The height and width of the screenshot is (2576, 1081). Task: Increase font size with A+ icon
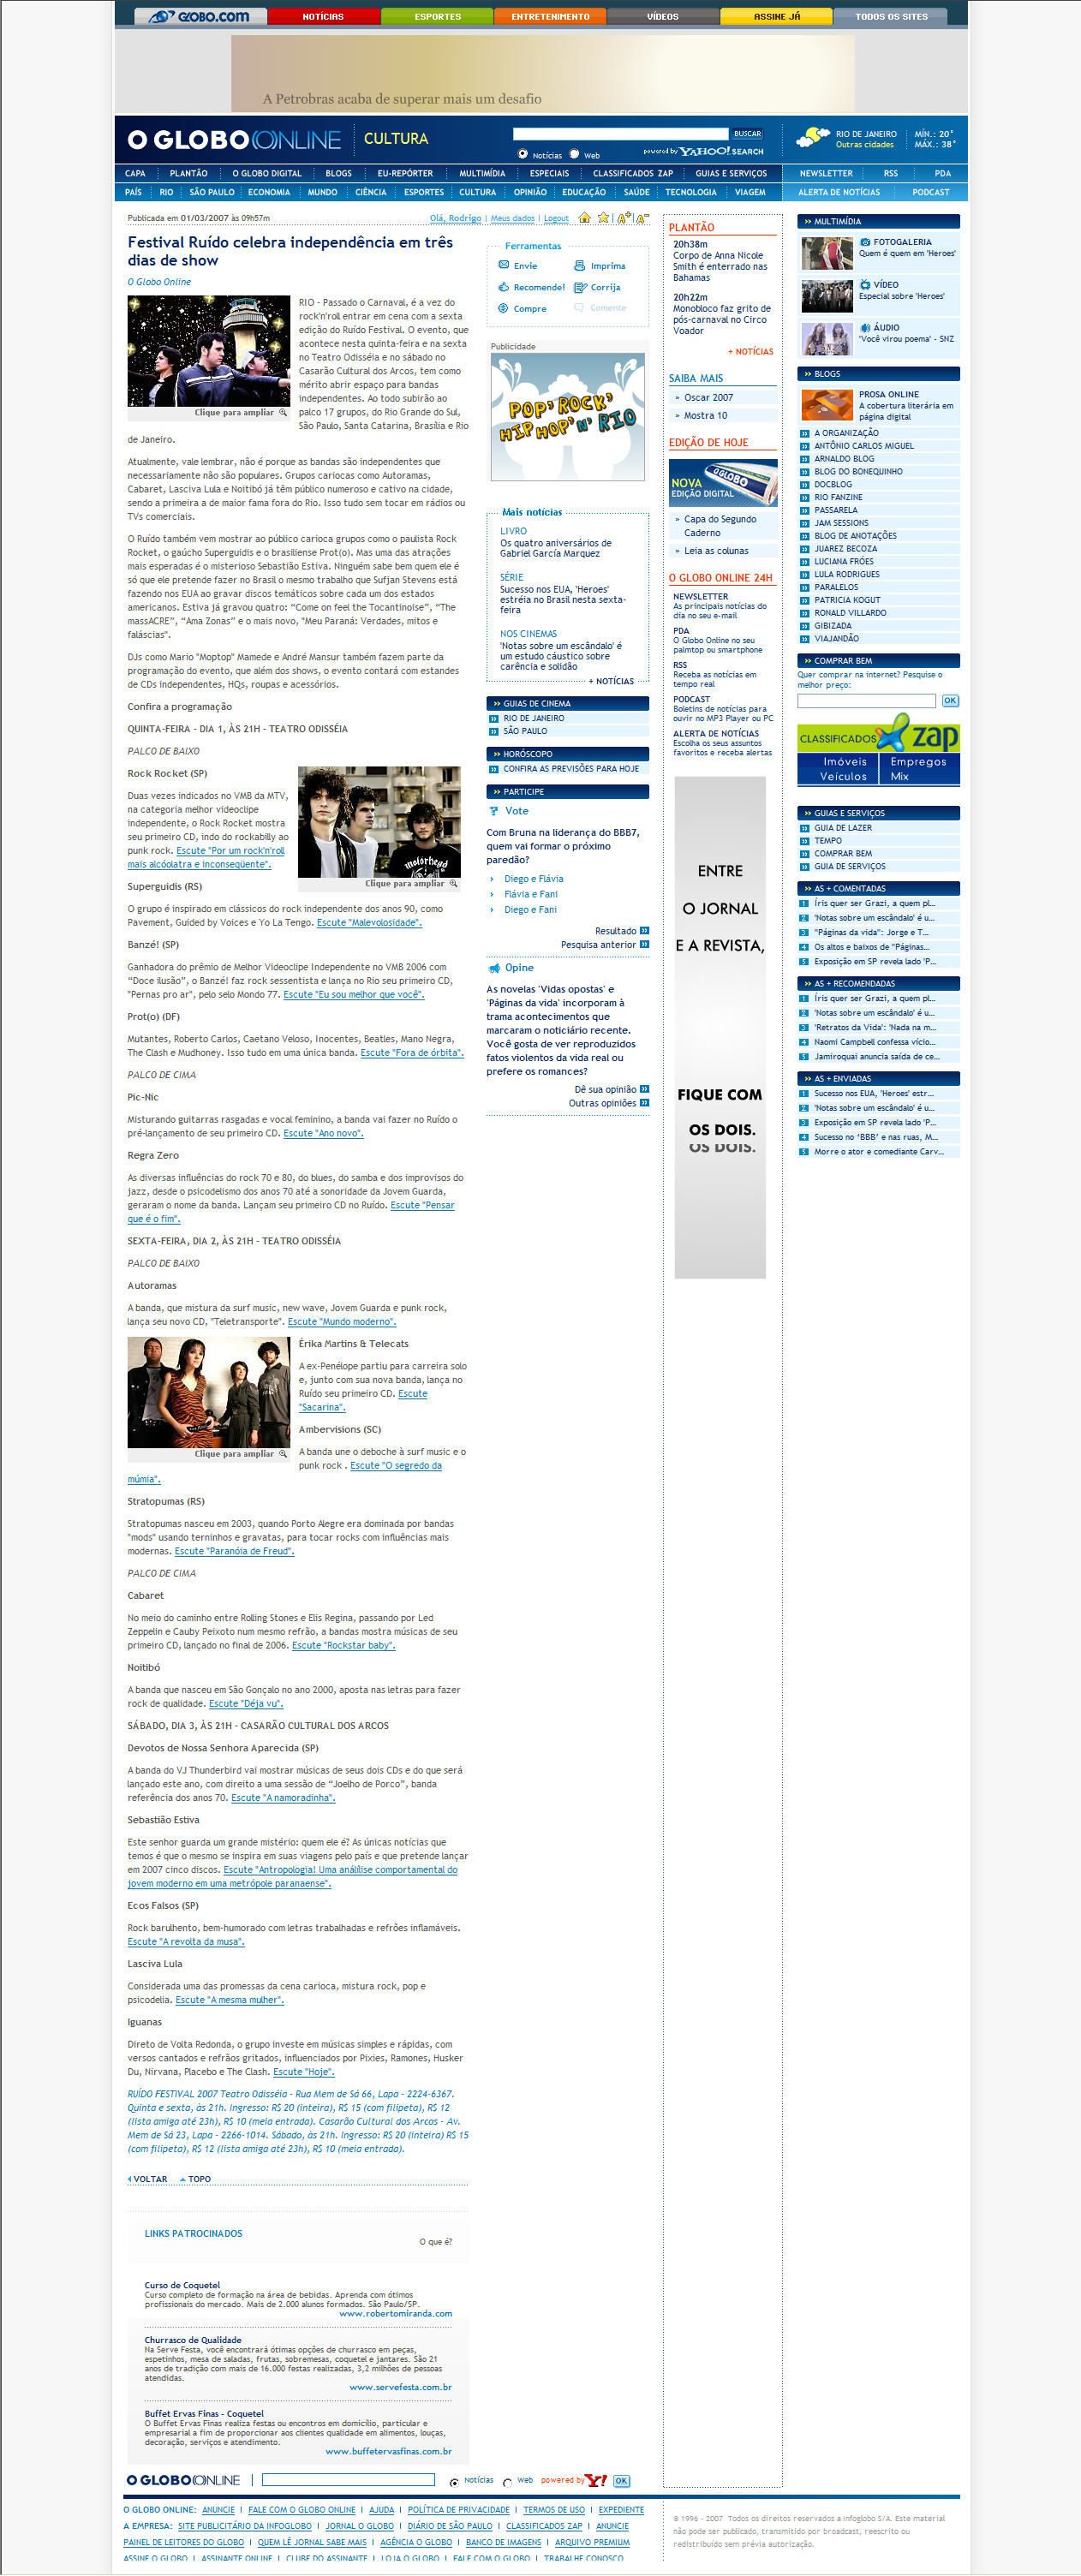[x=624, y=218]
